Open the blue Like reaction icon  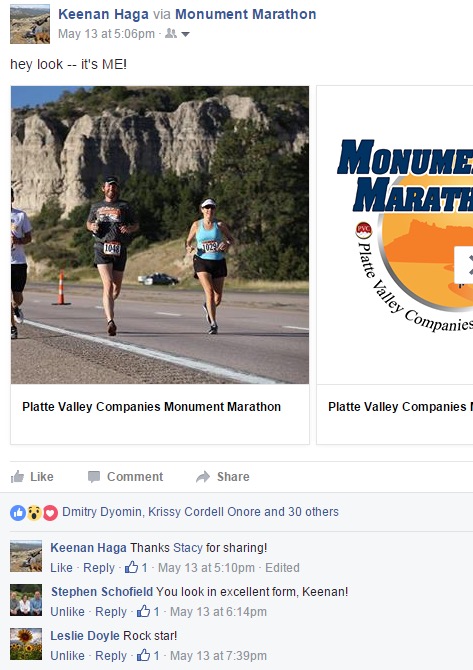point(18,512)
